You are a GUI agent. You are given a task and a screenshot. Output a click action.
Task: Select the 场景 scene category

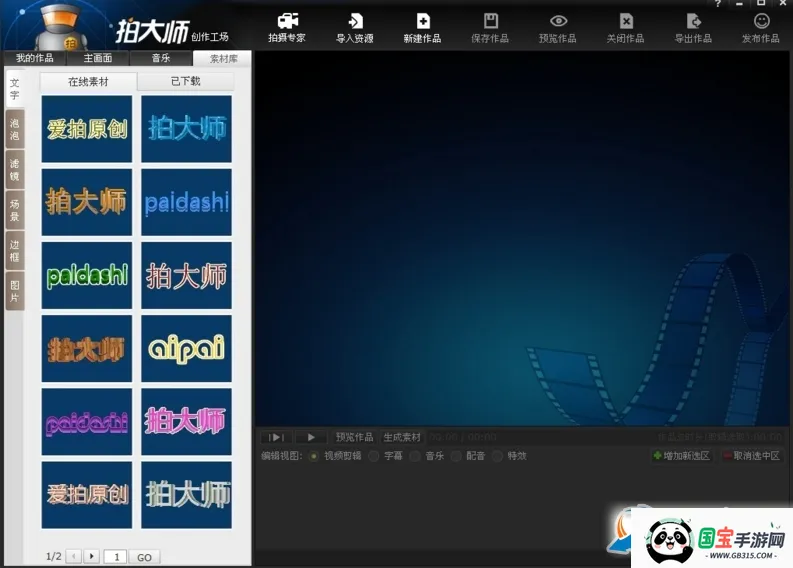click(15, 210)
